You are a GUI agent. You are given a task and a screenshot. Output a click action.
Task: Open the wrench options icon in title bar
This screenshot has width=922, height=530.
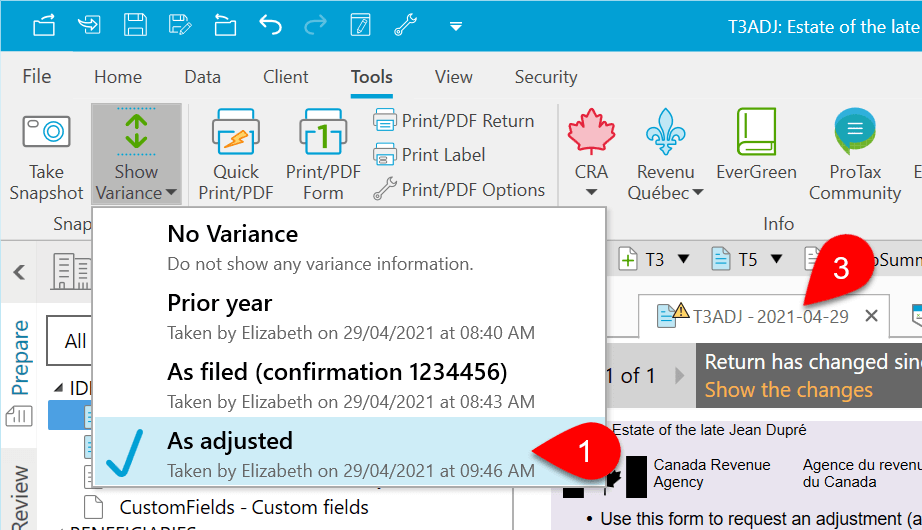tap(405, 25)
